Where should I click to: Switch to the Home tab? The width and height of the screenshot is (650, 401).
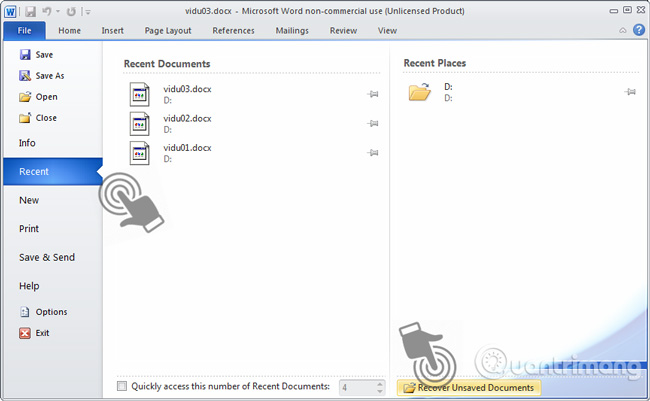pos(69,31)
